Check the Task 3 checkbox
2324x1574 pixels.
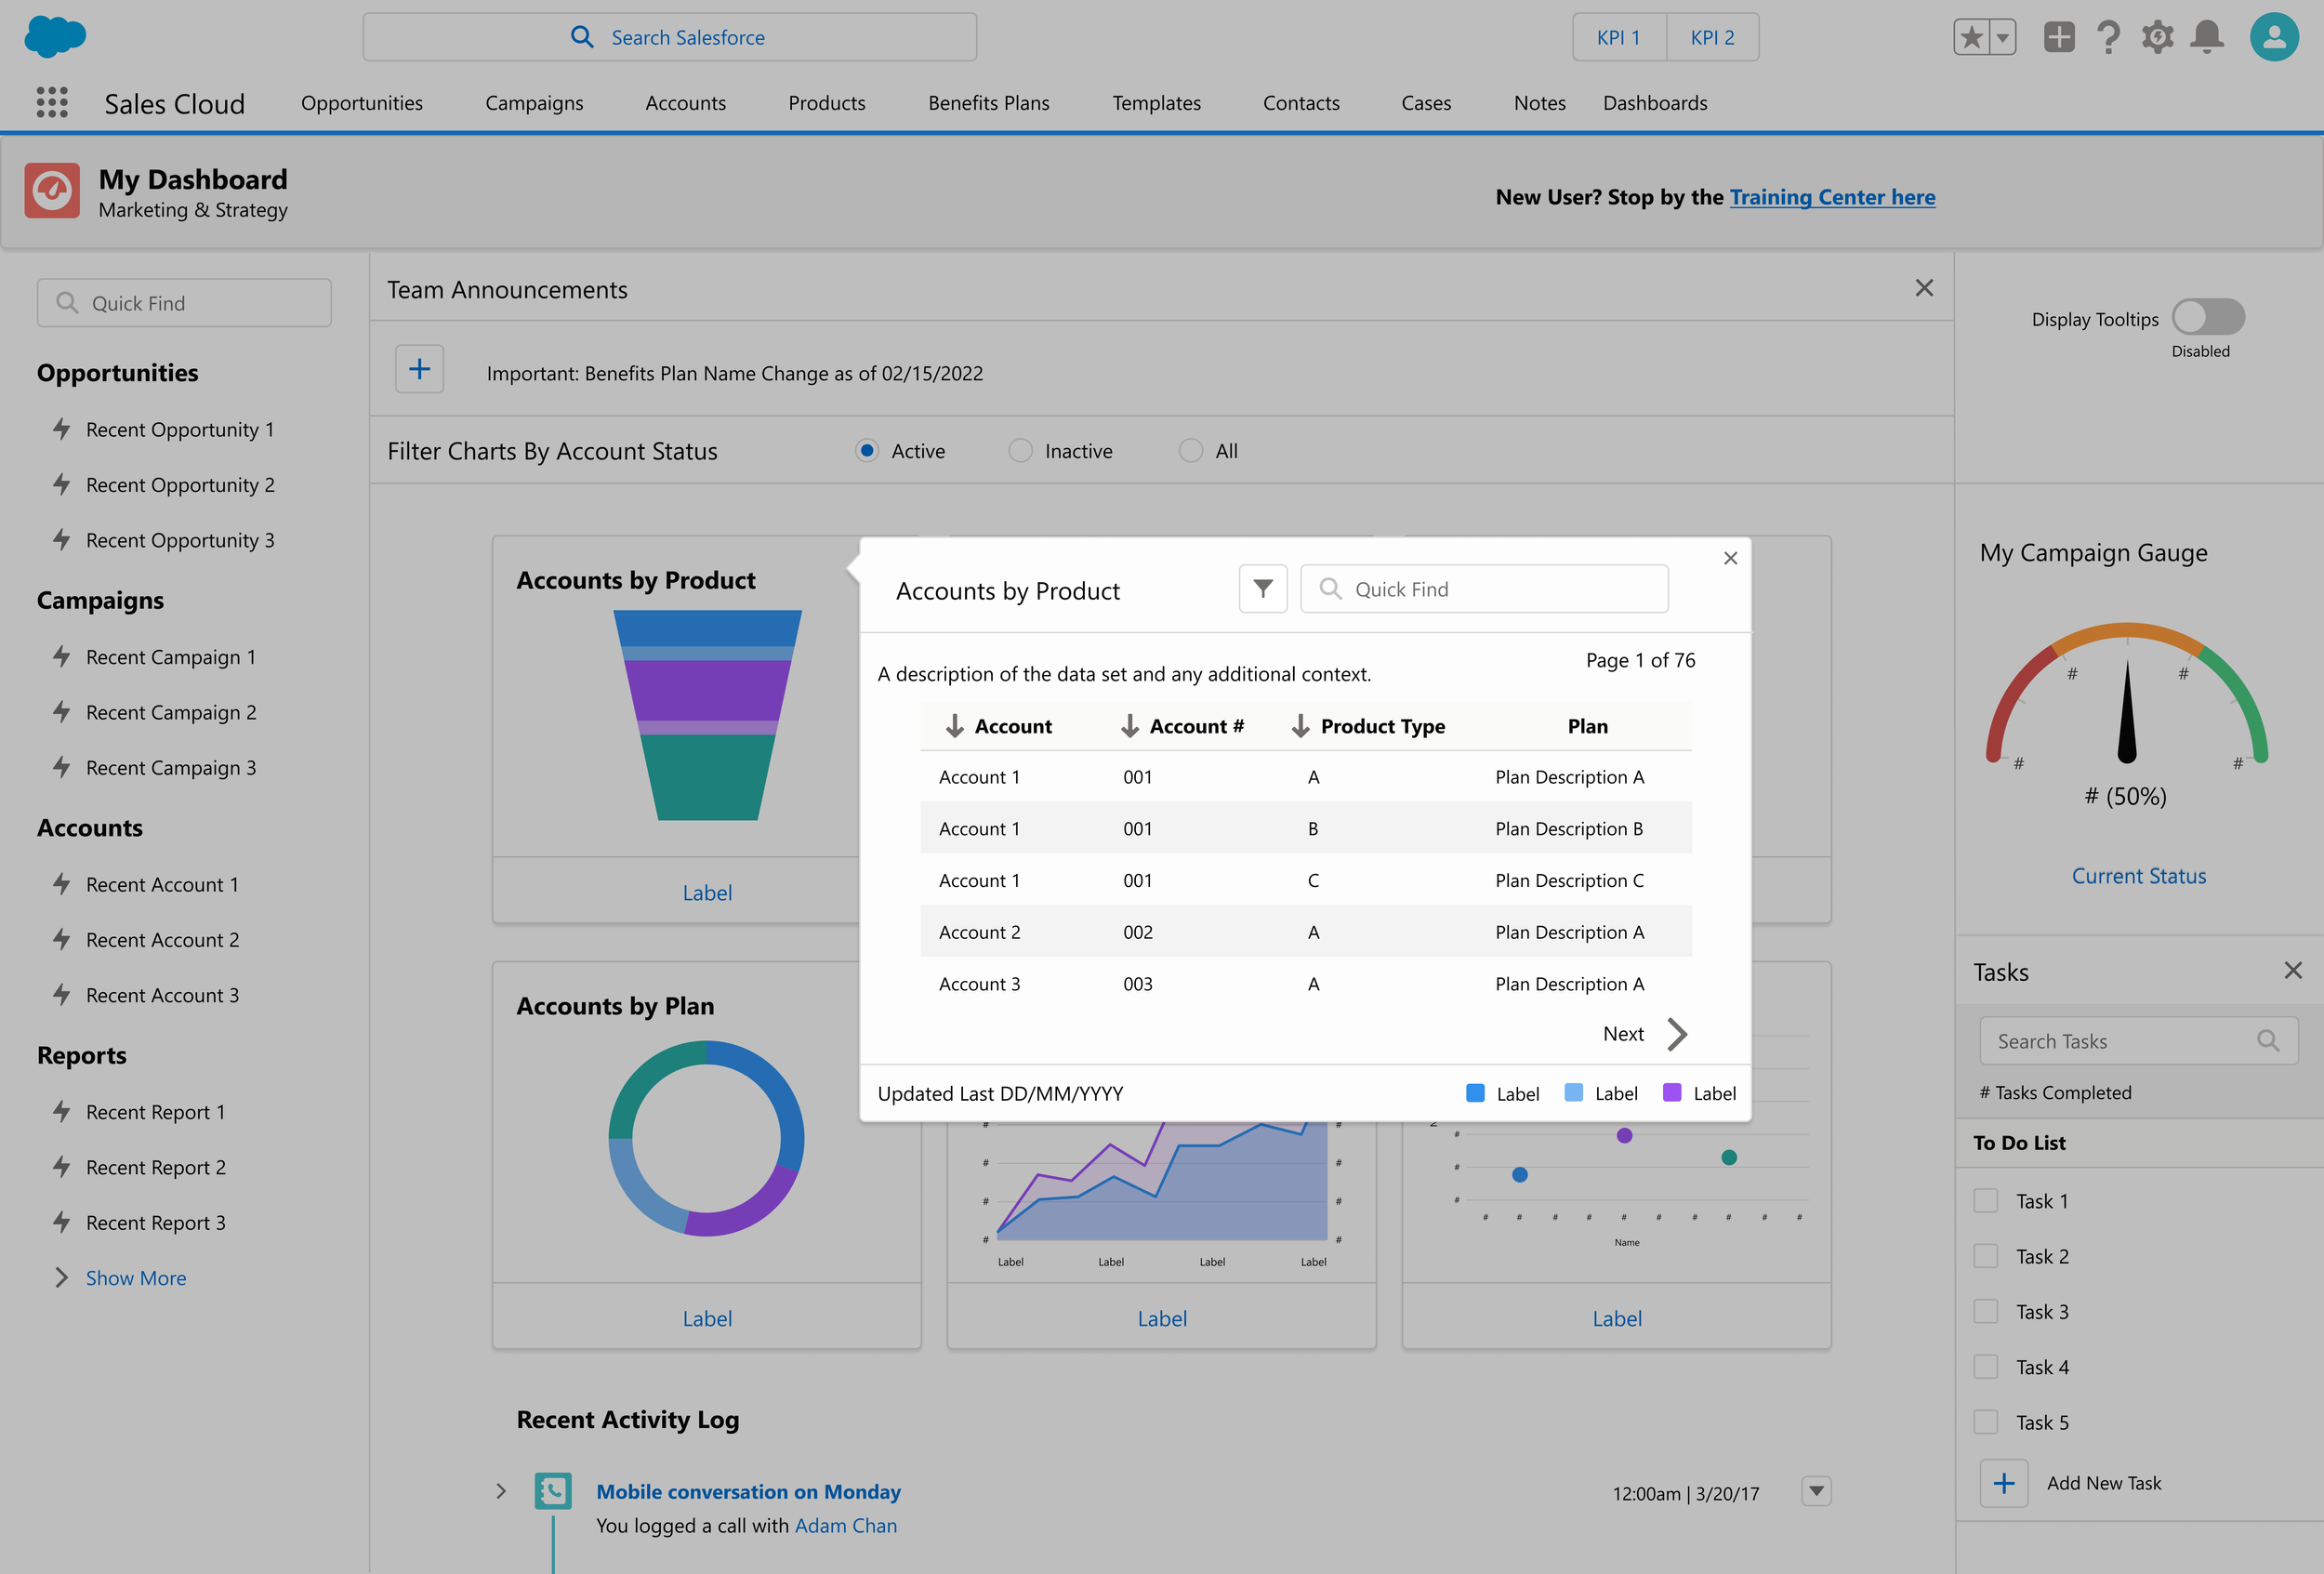pyautogui.click(x=1985, y=1311)
